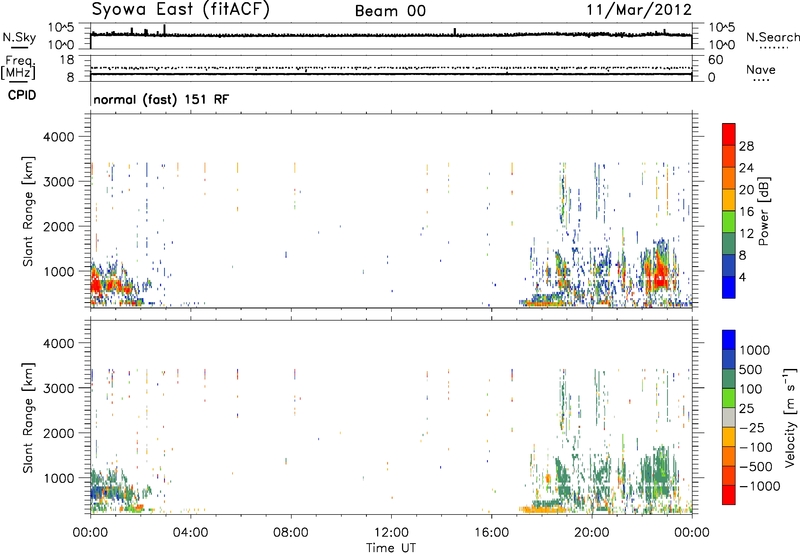This screenshot has height=554, width=800.
Task: Click the text "normal (fast) 151 RF"
Action: (x=161, y=99)
